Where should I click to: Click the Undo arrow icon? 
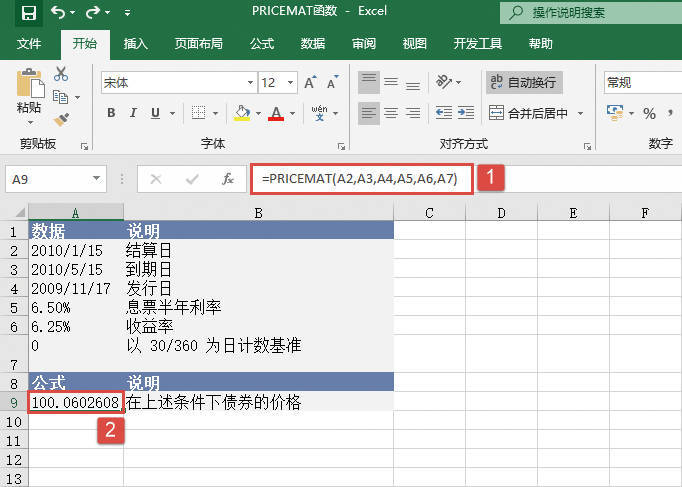point(59,13)
